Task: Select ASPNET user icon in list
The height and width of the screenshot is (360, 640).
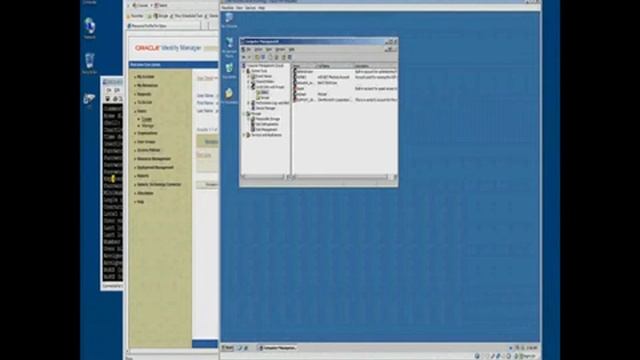Action: pyautogui.click(x=295, y=77)
